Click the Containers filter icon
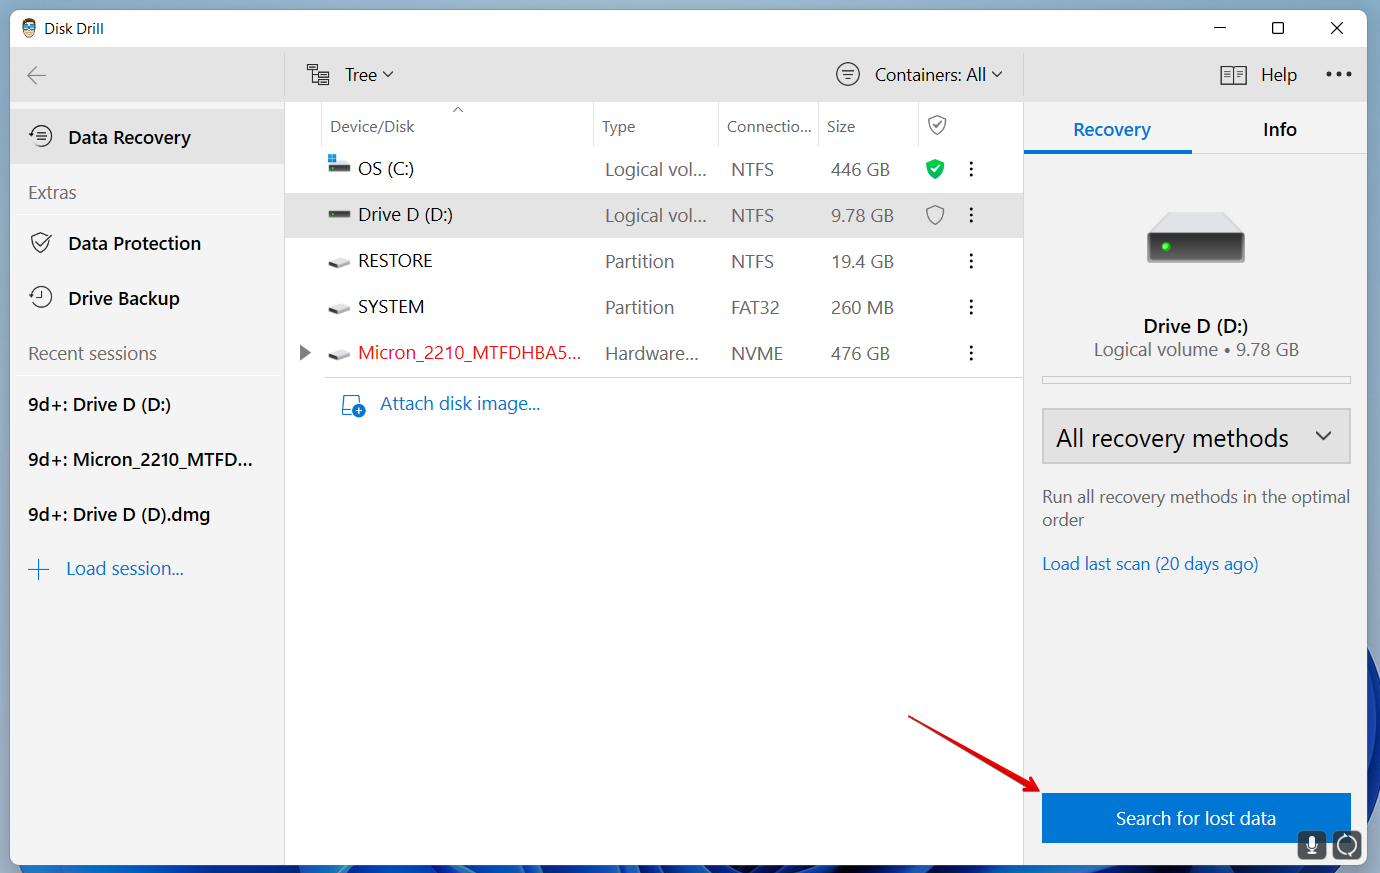Screen dimensions: 1380x873 (848, 74)
